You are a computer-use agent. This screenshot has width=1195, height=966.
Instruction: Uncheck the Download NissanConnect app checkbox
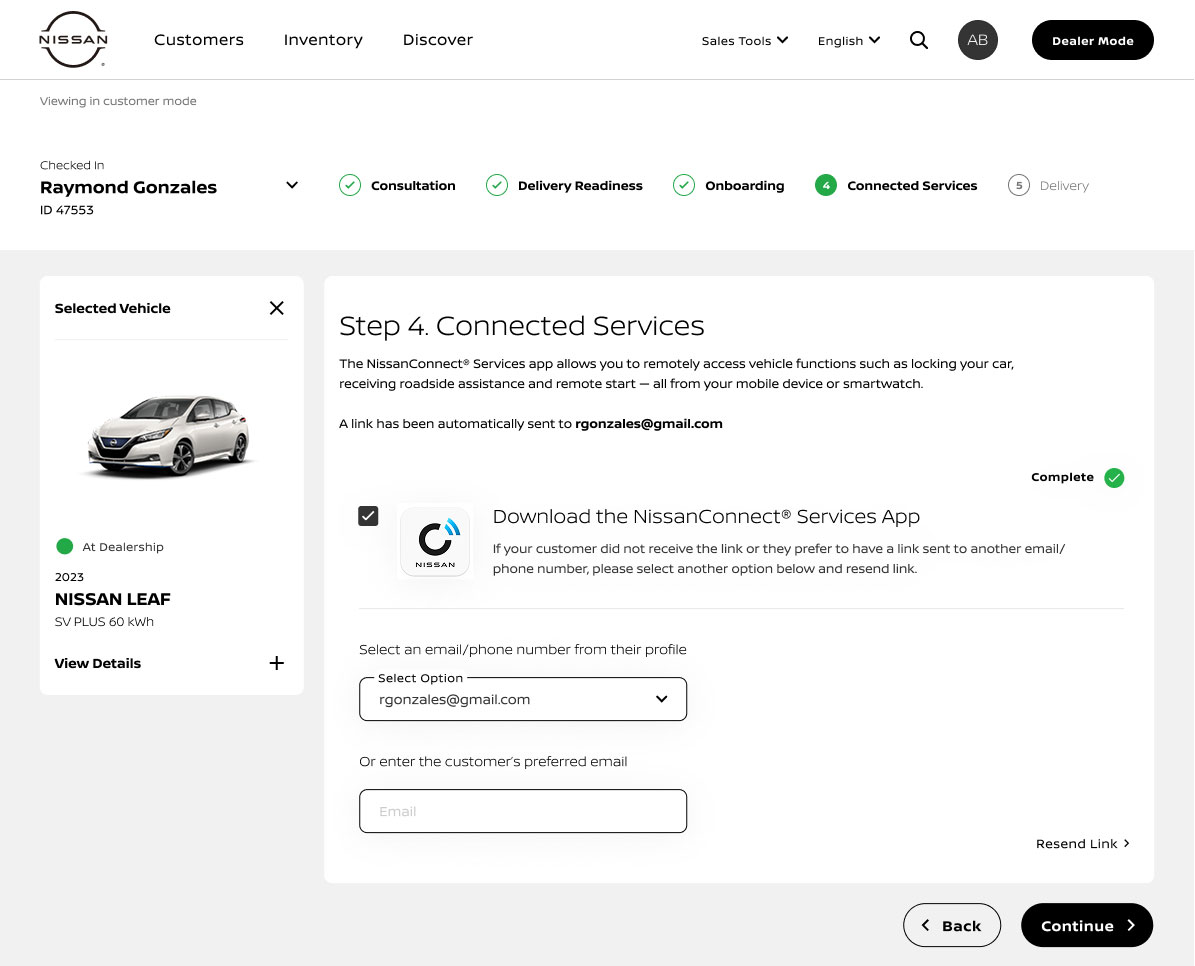click(368, 516)
